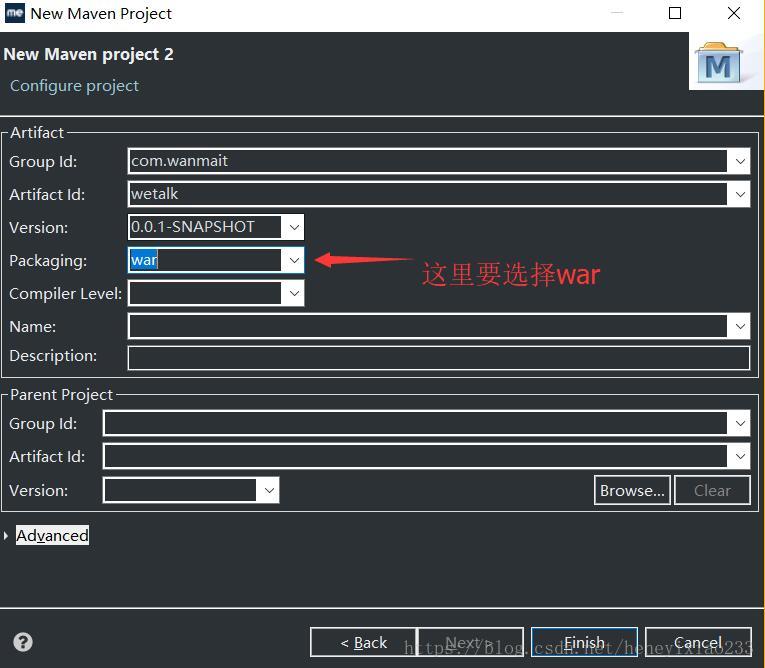This screenshot has width=765, height=668.
Task: Click the 'Configure project' subtitle text
Action: coord(75,86)
